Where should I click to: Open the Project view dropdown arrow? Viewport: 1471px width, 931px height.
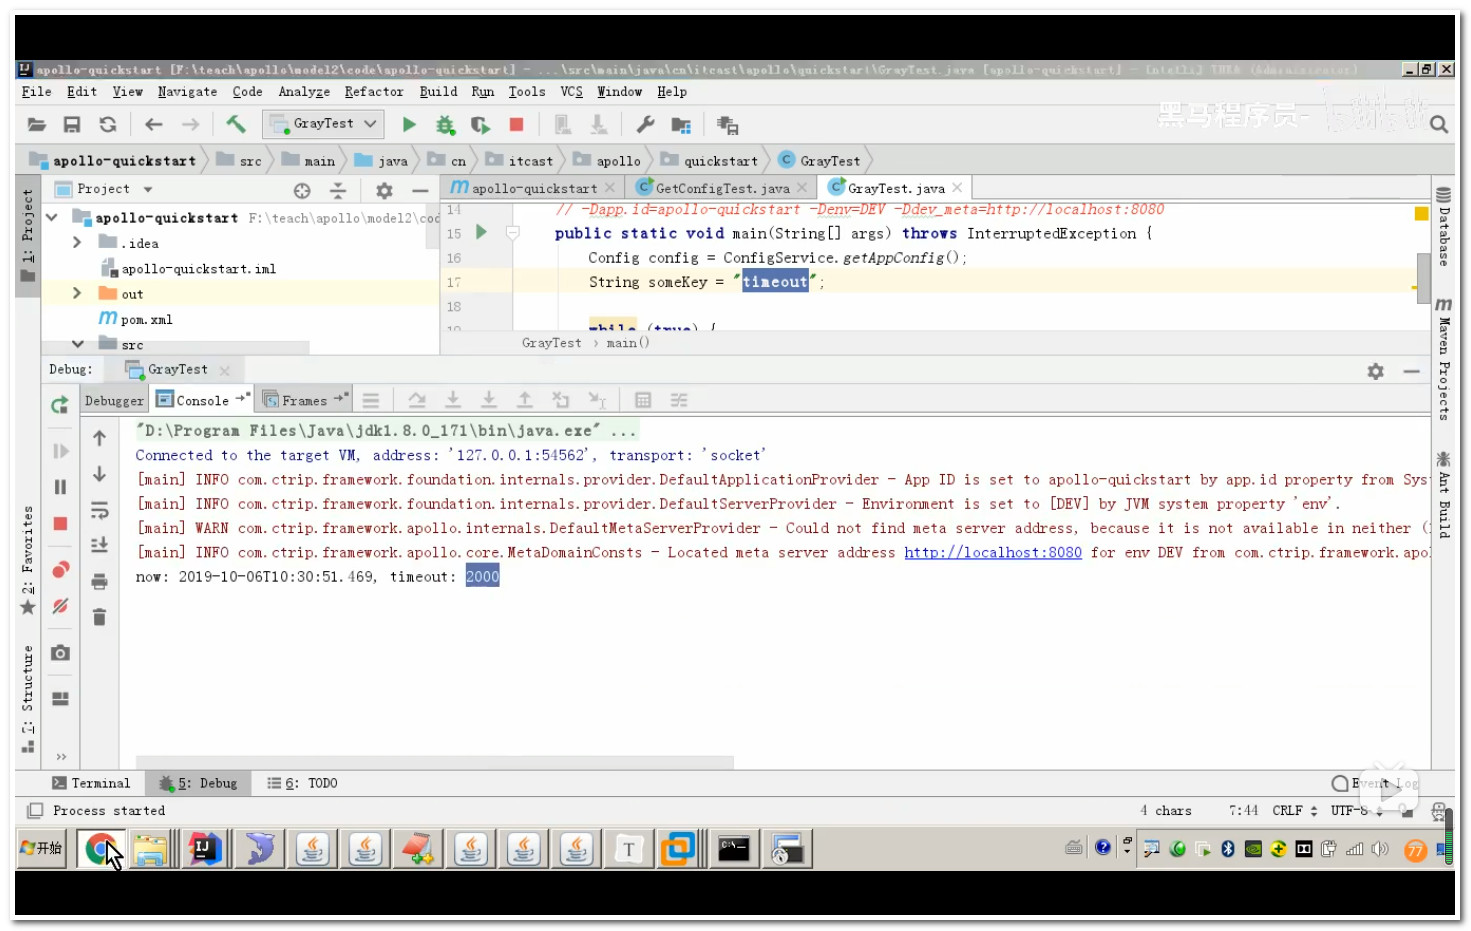(x=148, y=189)
